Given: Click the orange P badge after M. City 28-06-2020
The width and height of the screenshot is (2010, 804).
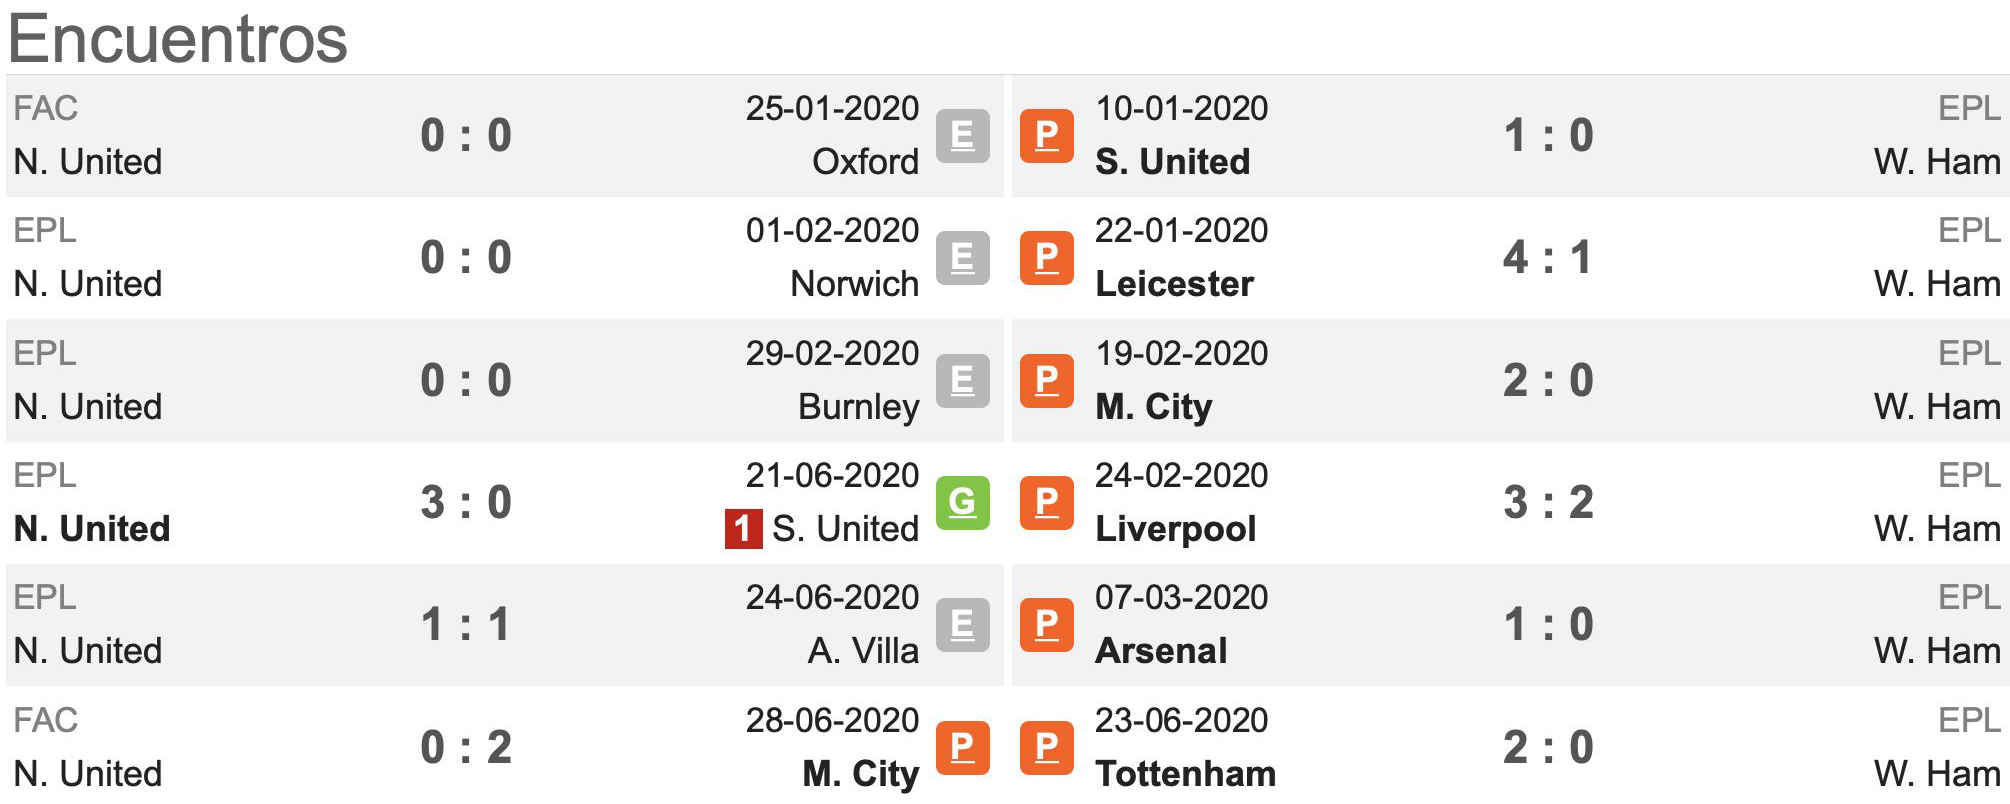Looking at the screenshot, I should [962, 747].
